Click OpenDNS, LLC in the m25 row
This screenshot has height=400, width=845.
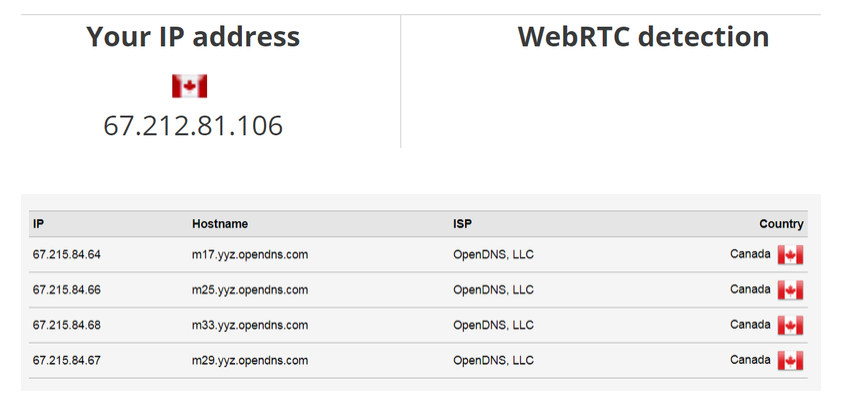494,290
